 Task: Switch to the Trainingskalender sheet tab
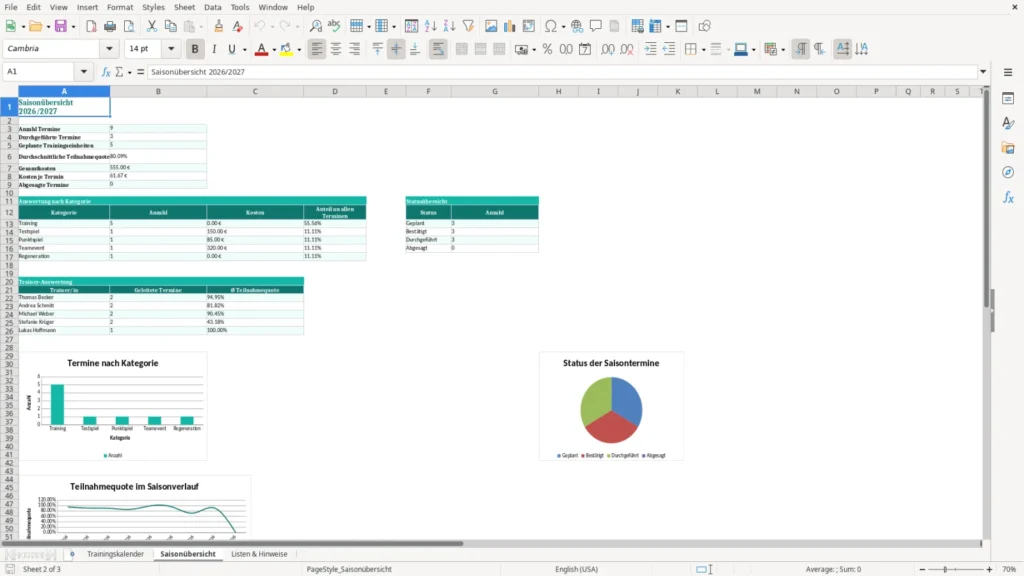click(x=115, y=554)
